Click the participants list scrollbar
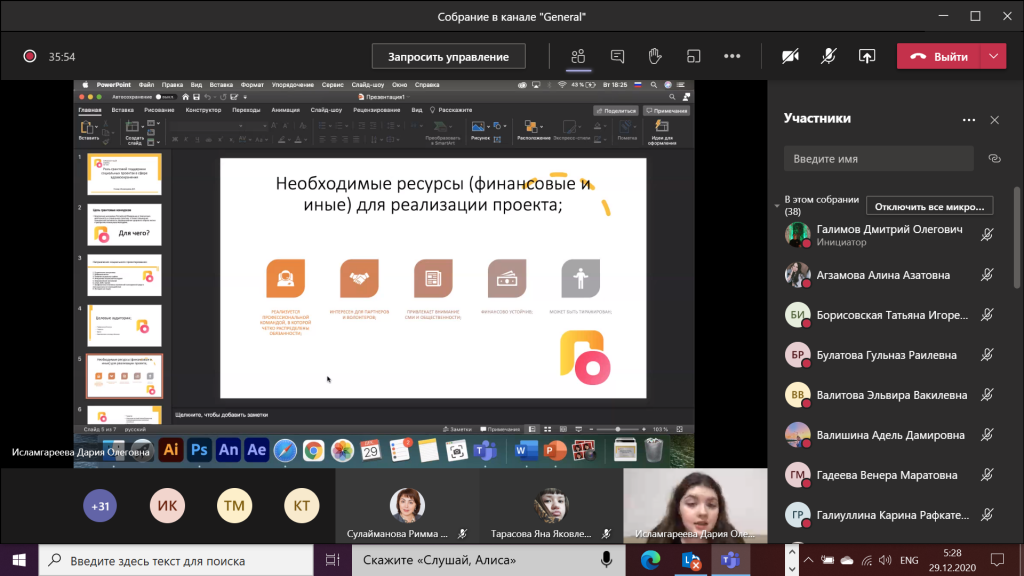The height and width of the screenshot is (576, 1024). pyautogui.click(x=1017, y=238)
